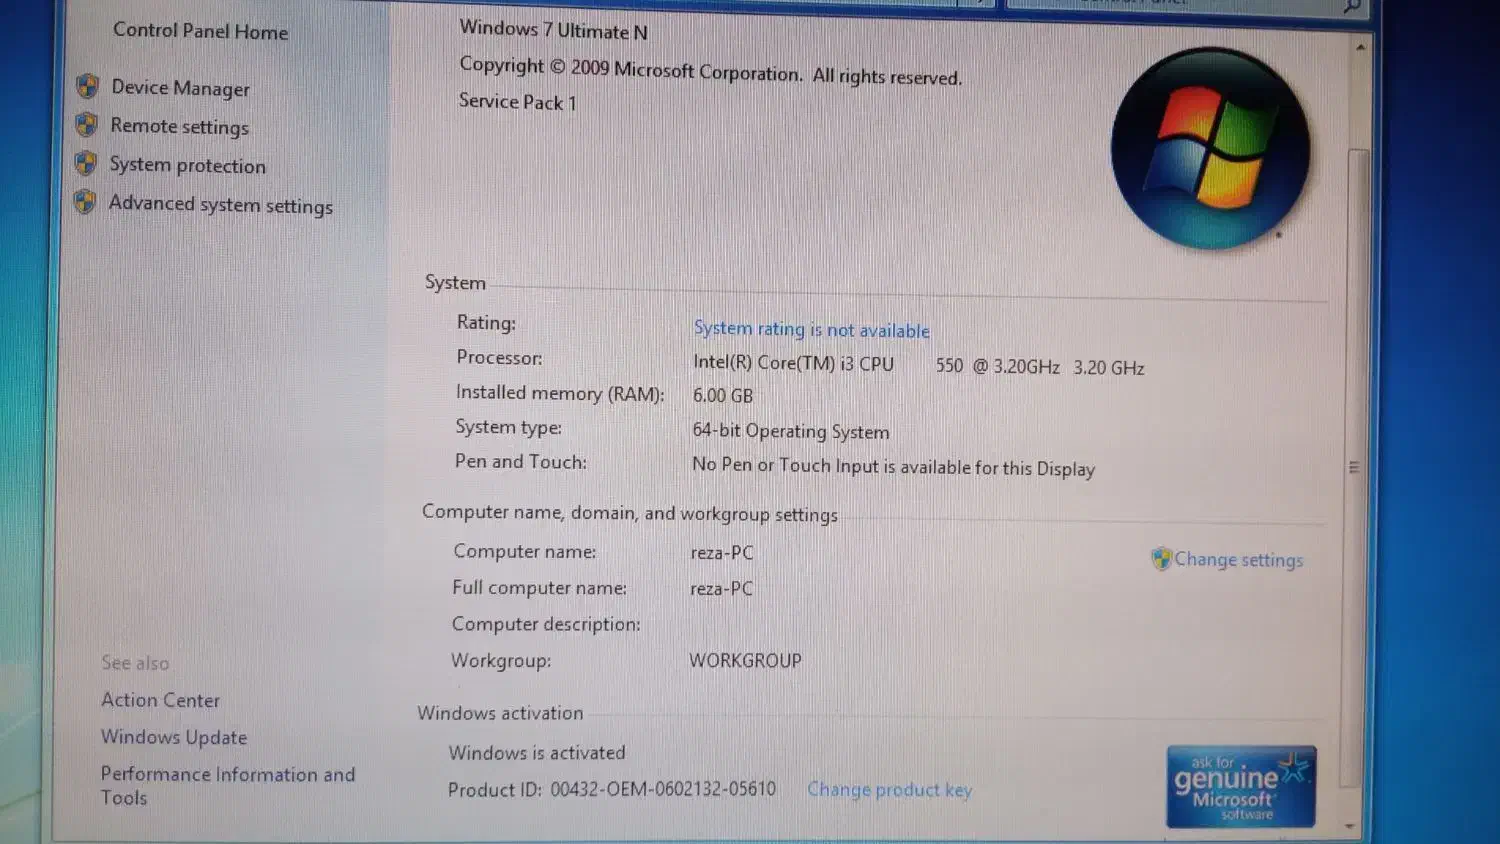This screenshot has height=844, width=1500.
Task: Click the Workgroup value 'WORKGROUP'
Action: (745, 661)
